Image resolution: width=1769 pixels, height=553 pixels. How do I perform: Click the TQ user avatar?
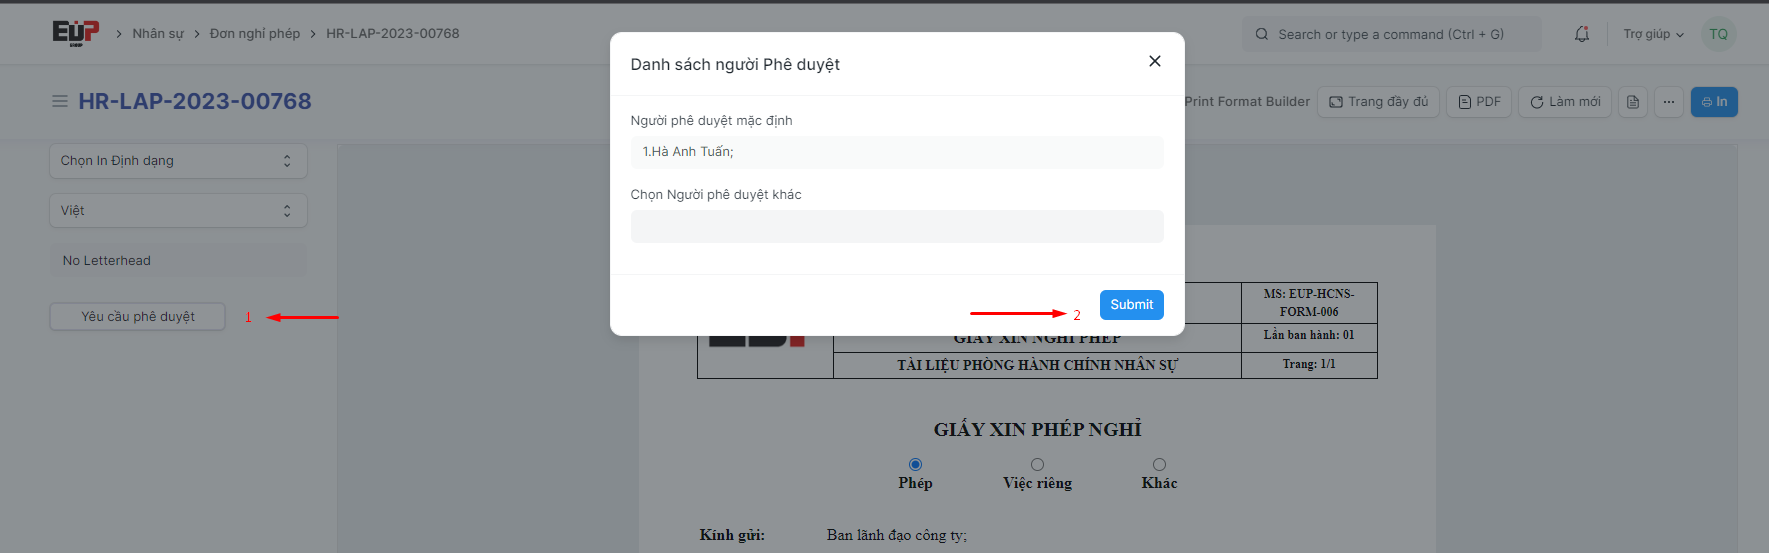(x=1718, y=34)
